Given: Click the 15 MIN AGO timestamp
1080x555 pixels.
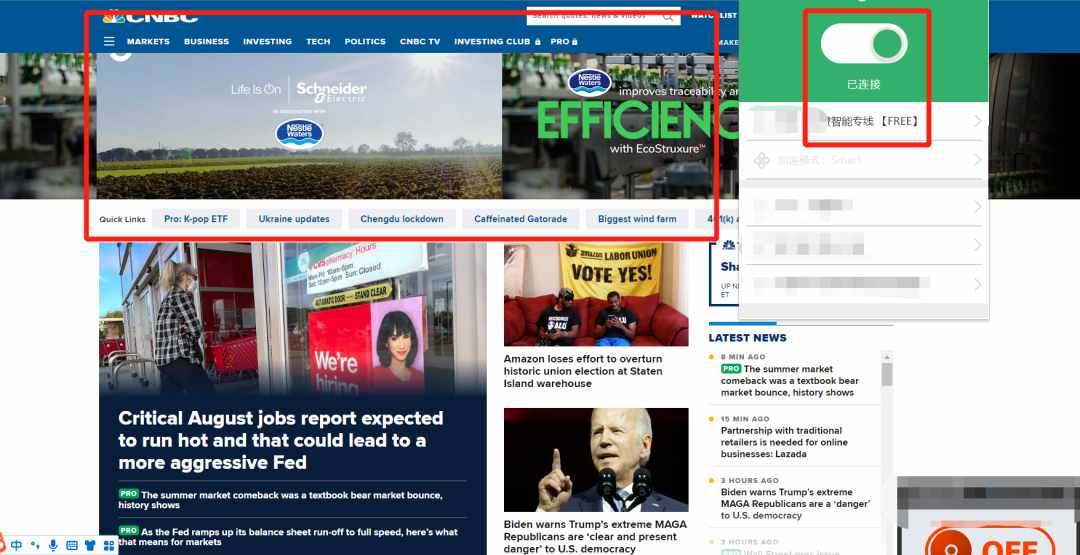Looking at the screenshot, I should 745,419.
